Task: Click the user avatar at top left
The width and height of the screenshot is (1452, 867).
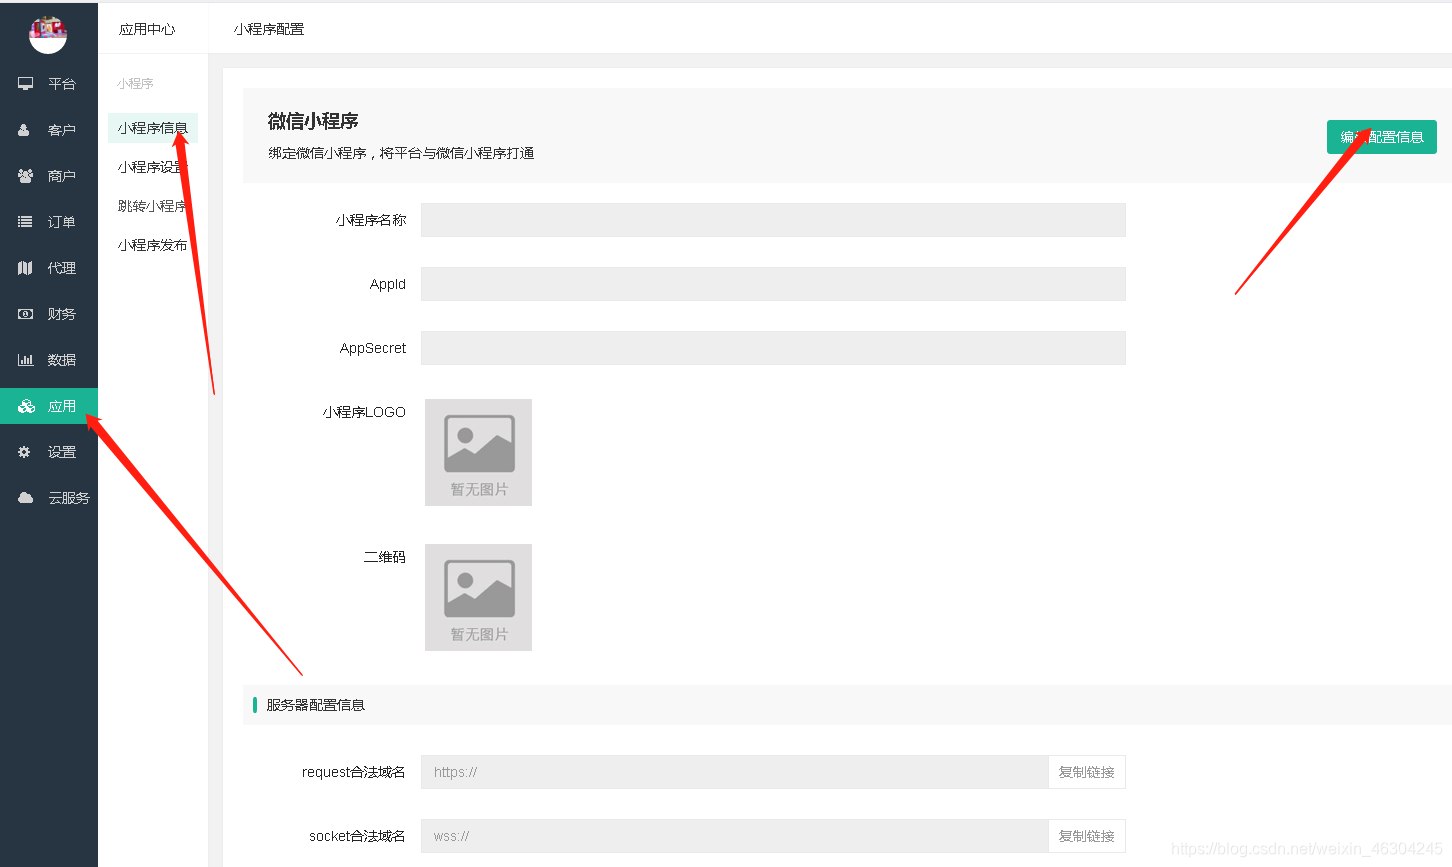Action: click(48, 35)
